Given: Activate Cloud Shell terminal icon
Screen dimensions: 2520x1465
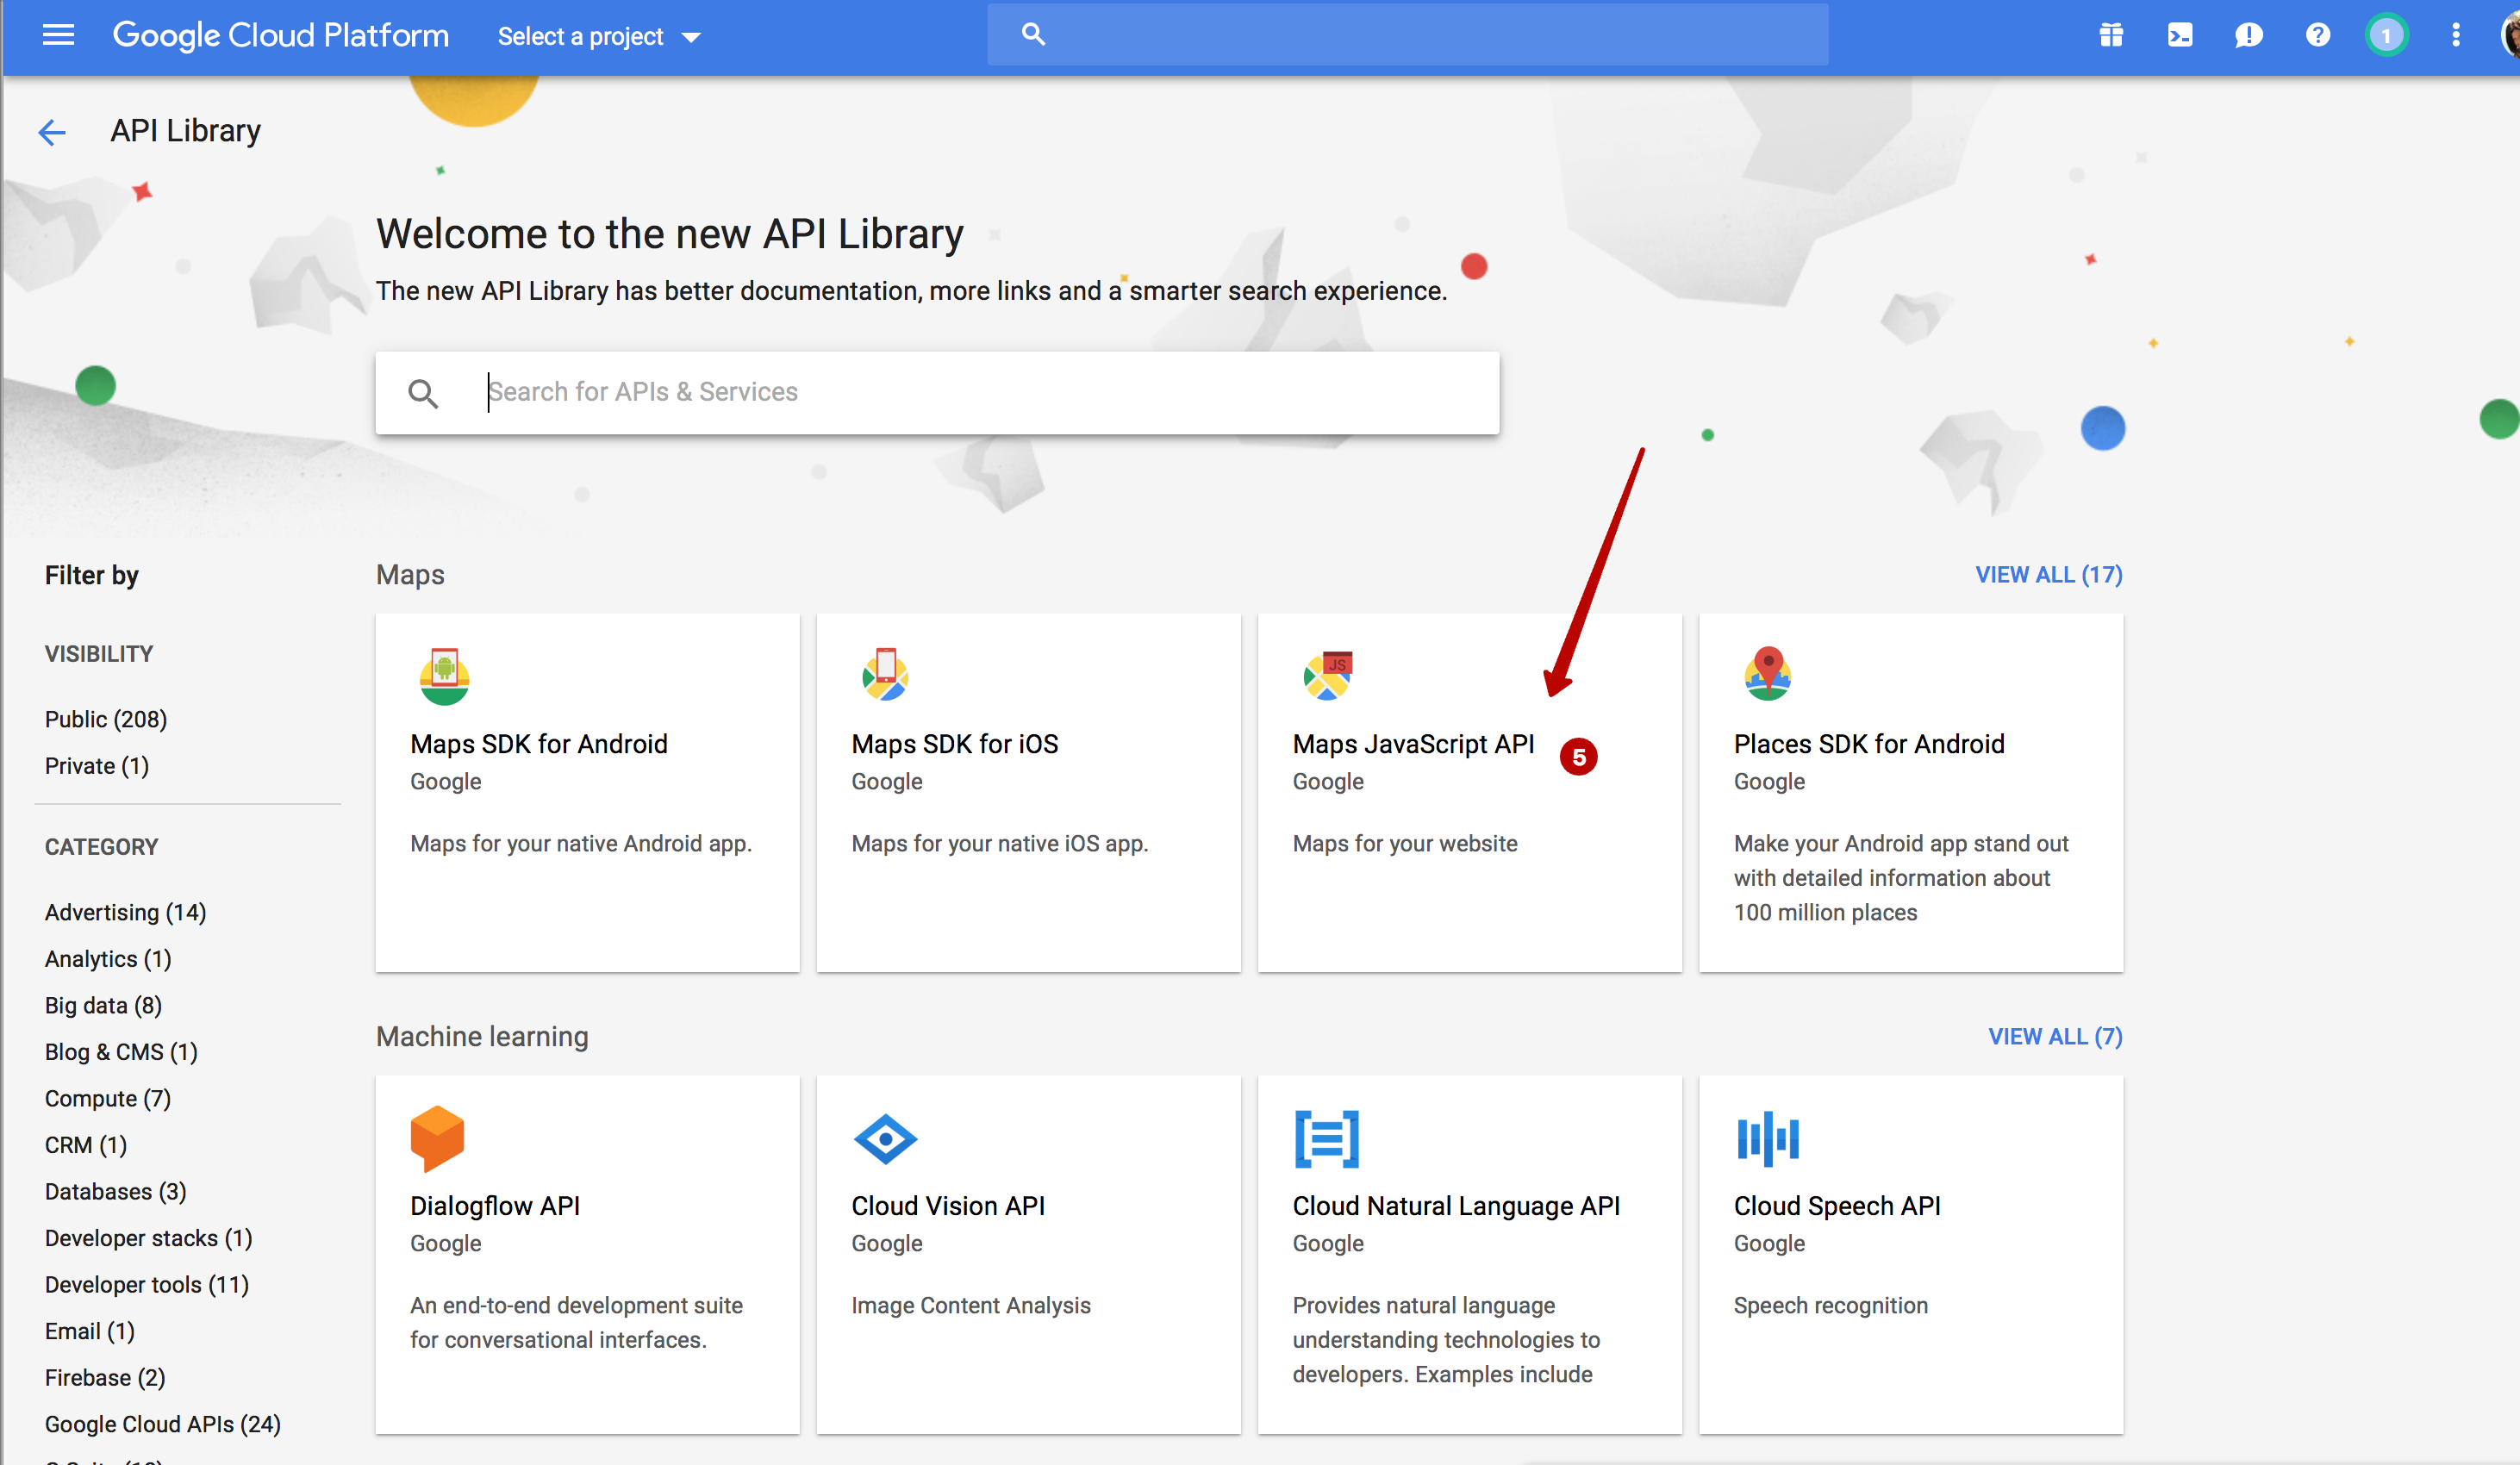Looking at the screenshot, I should tap(2180, 36).
